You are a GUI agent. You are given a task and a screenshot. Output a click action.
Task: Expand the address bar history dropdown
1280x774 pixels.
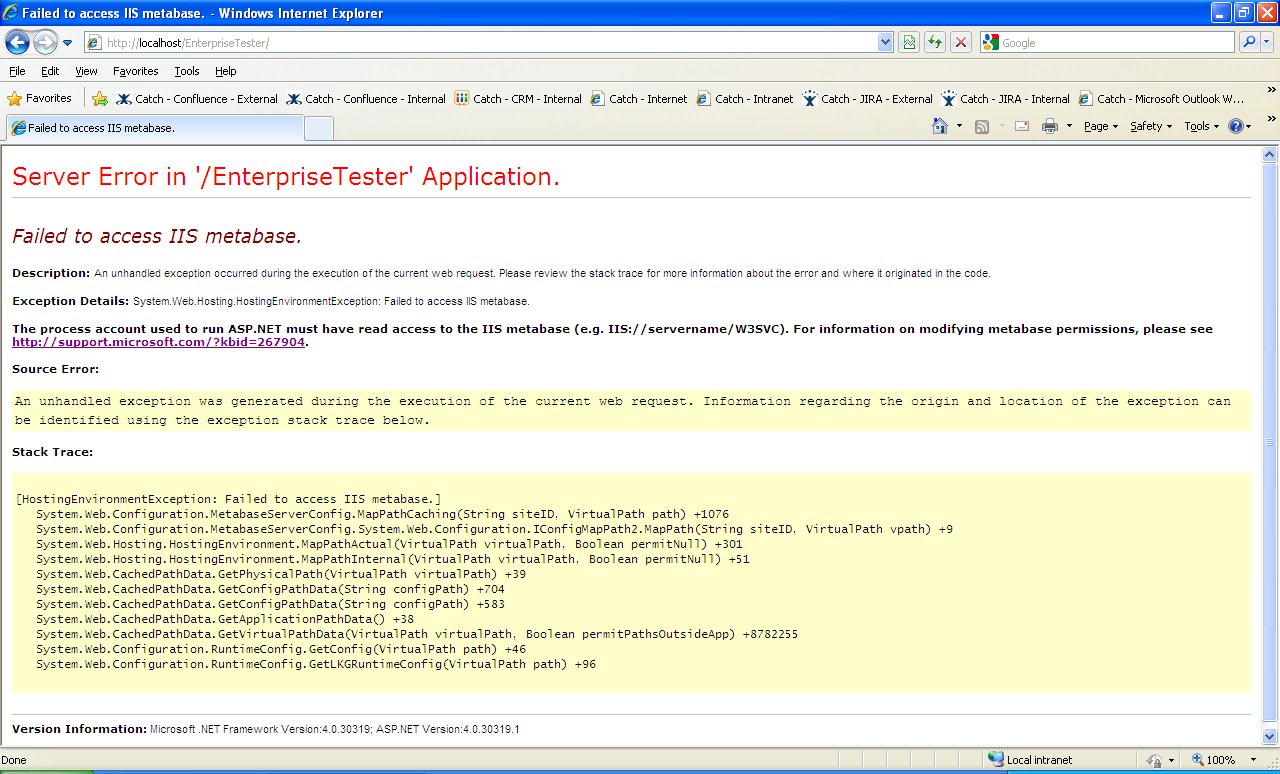885,42
